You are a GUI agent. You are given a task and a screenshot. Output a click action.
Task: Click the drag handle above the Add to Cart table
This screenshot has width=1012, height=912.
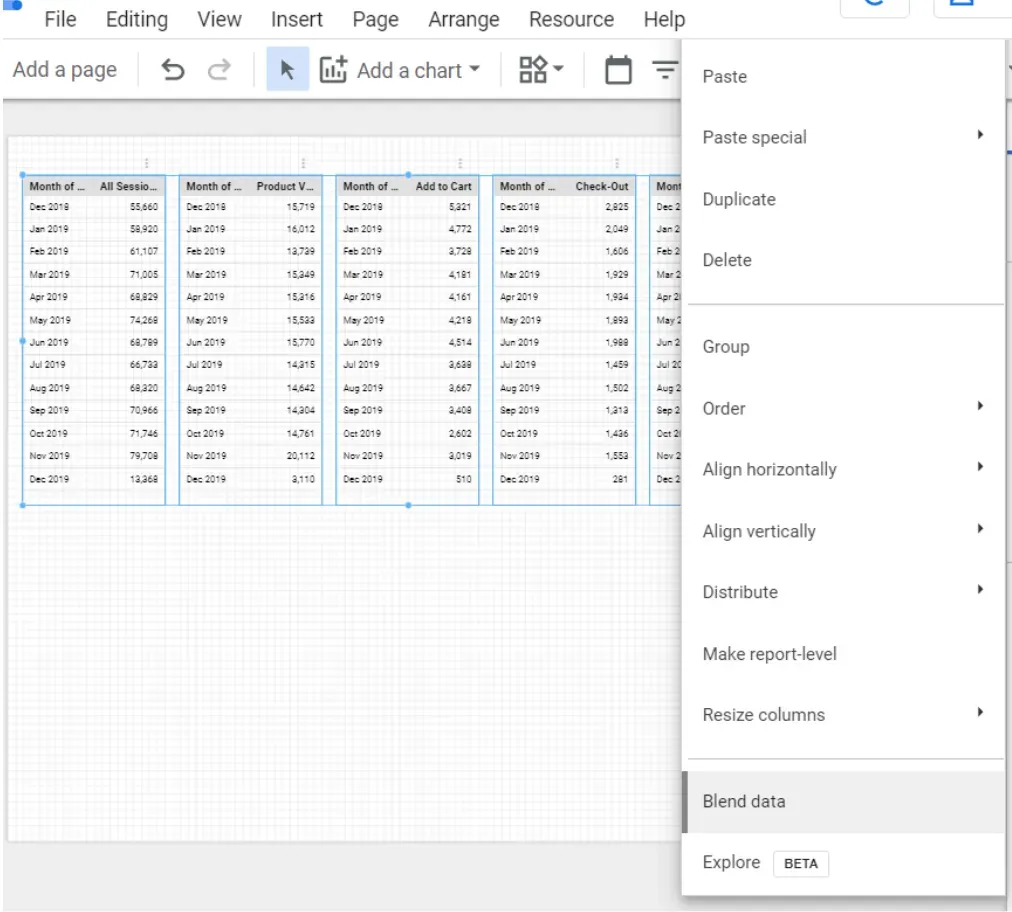tap(460, 163)
